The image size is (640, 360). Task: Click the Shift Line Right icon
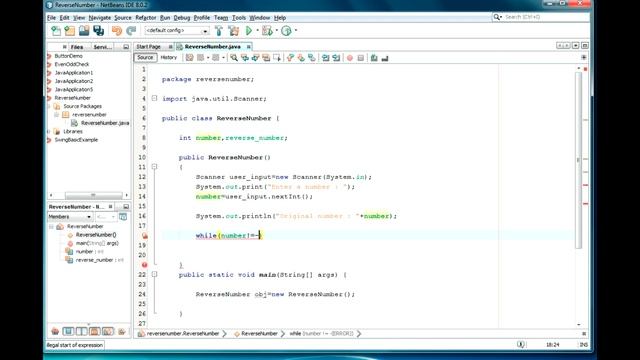click(x=336, y=58)
